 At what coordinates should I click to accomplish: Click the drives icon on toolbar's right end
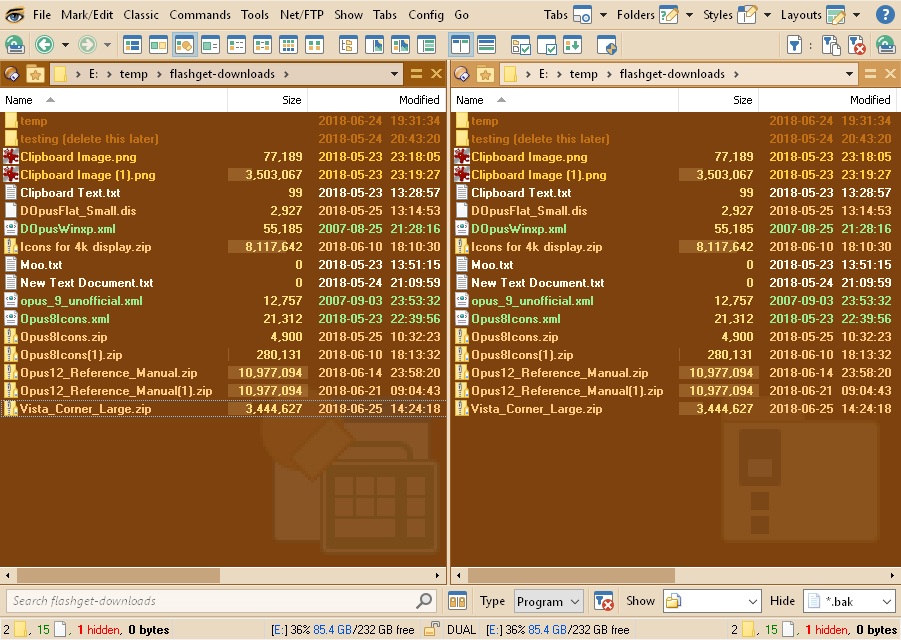click(885, 45)
